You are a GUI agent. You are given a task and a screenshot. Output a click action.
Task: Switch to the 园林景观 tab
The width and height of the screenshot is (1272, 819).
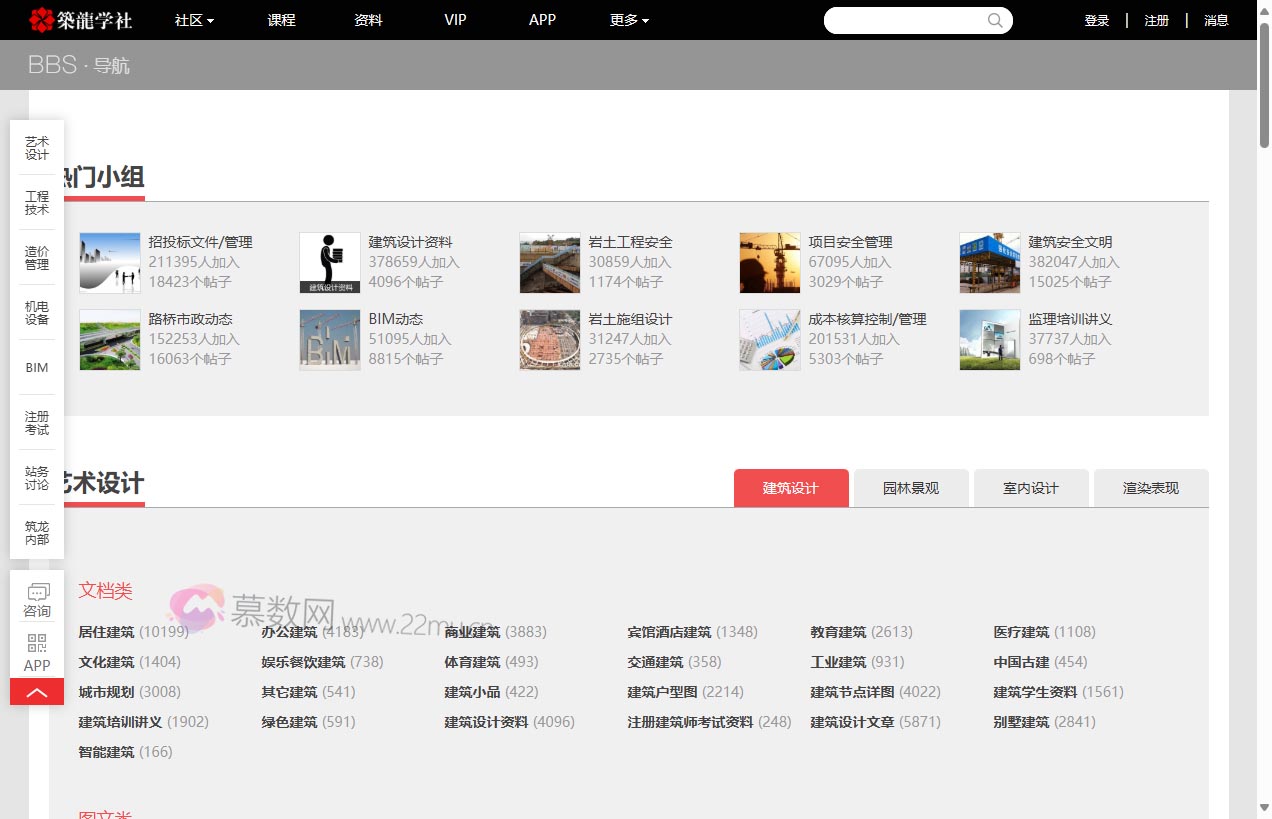pos(911,488)
